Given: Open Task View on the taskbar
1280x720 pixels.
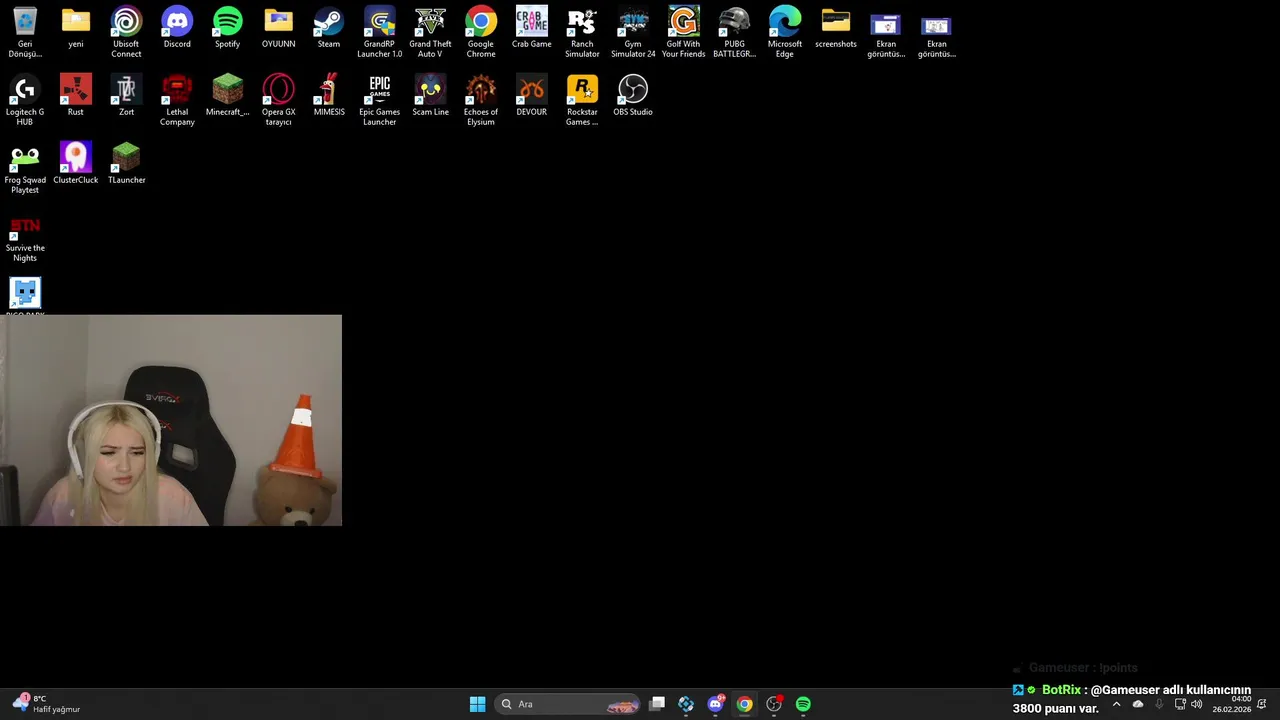Looking at the screenshot, I should pyautogui.click(x=657, y=704).
